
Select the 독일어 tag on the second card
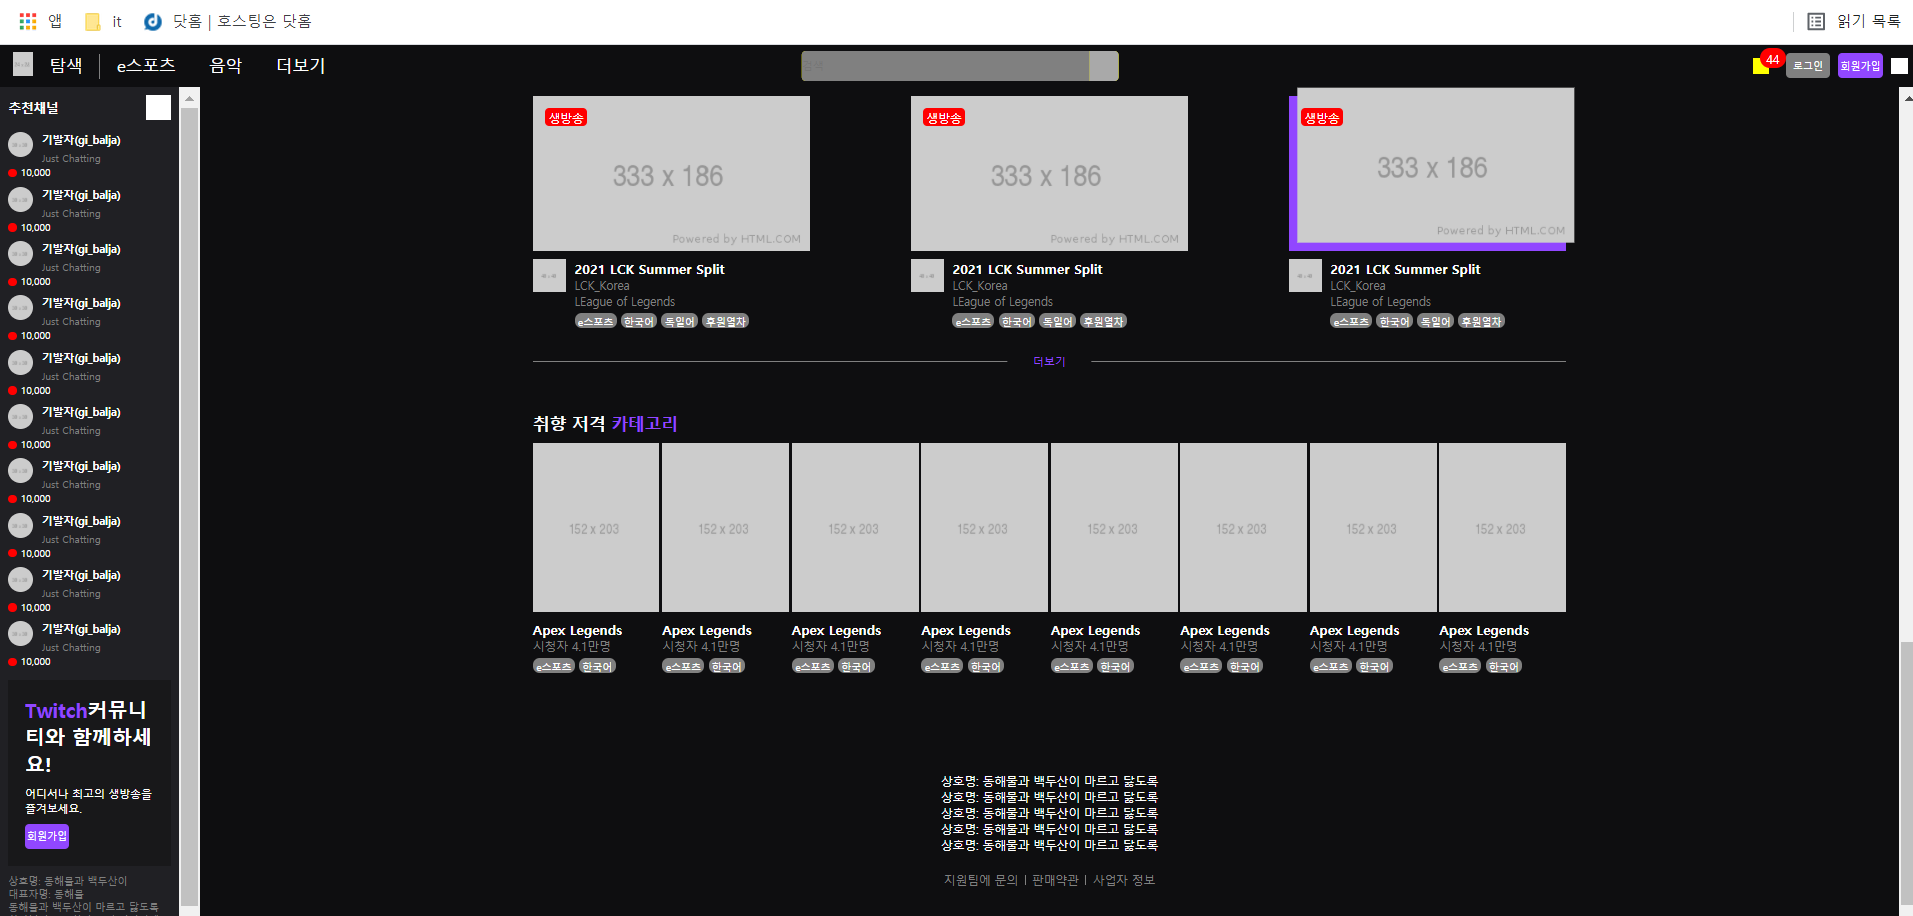click(1057, 321)
